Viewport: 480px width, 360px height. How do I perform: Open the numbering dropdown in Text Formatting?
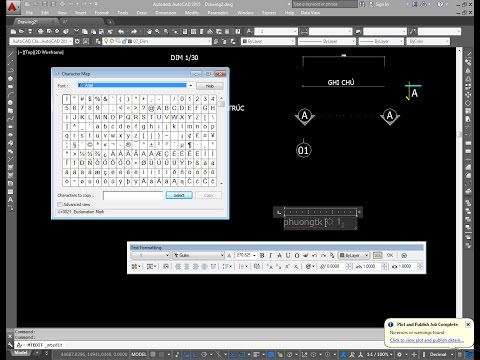pos(242,266)
